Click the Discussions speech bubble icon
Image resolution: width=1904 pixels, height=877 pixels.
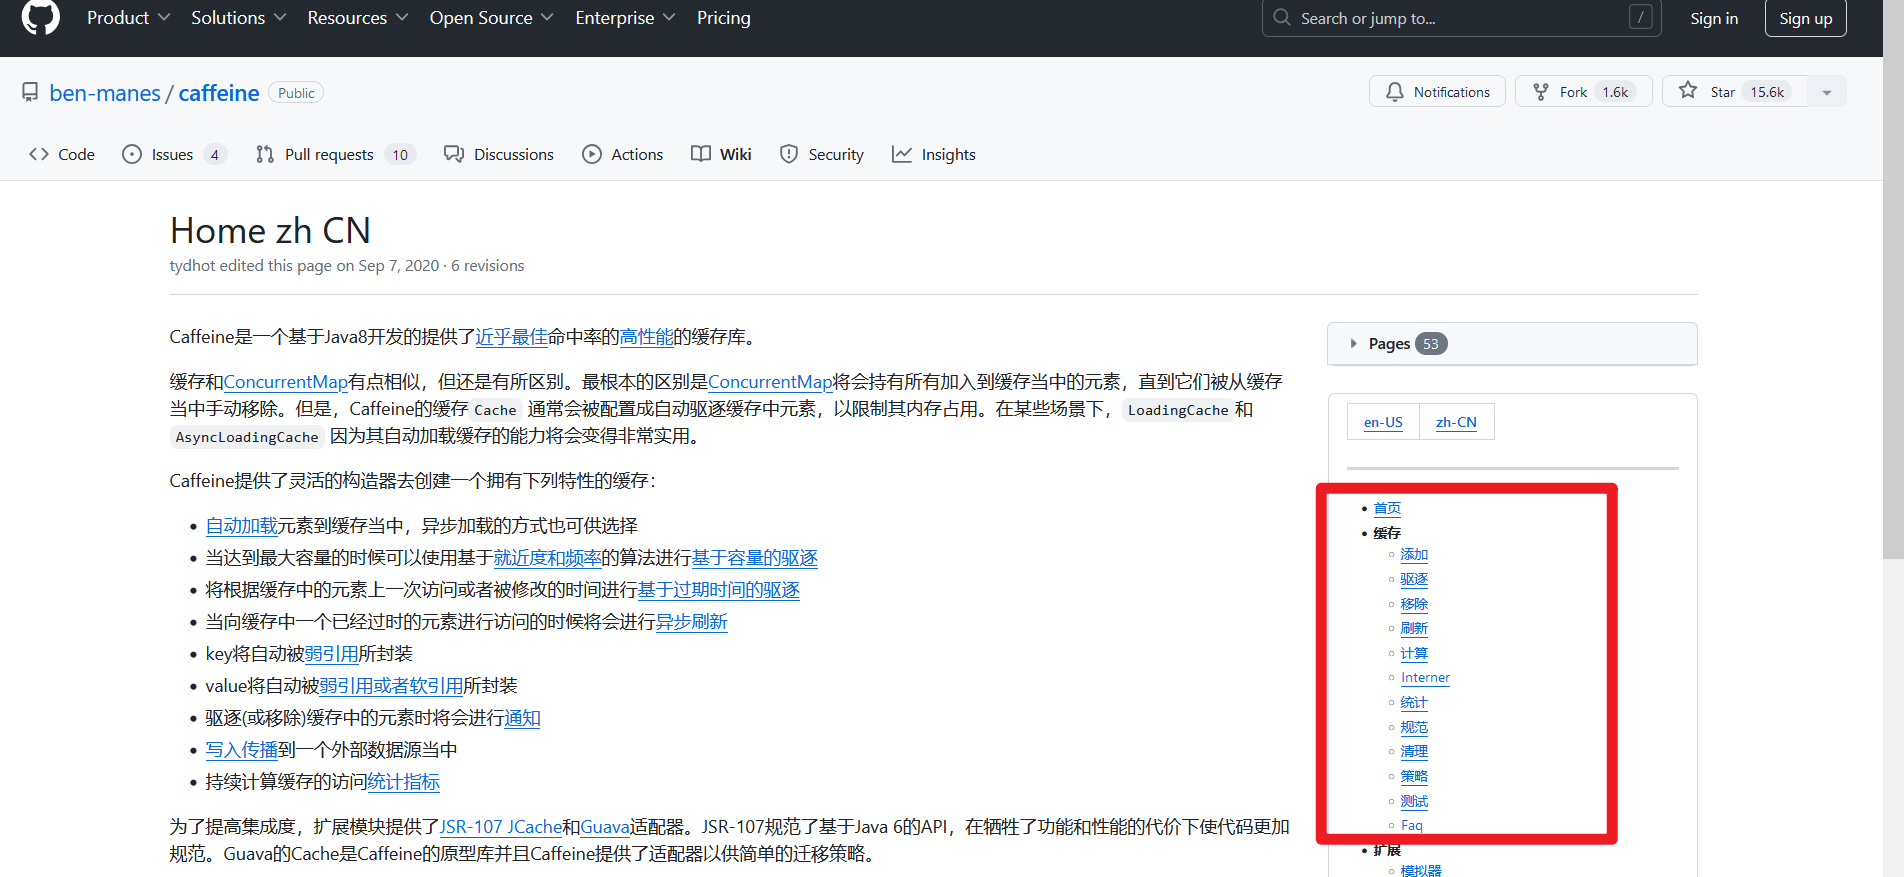pos(454,154)
